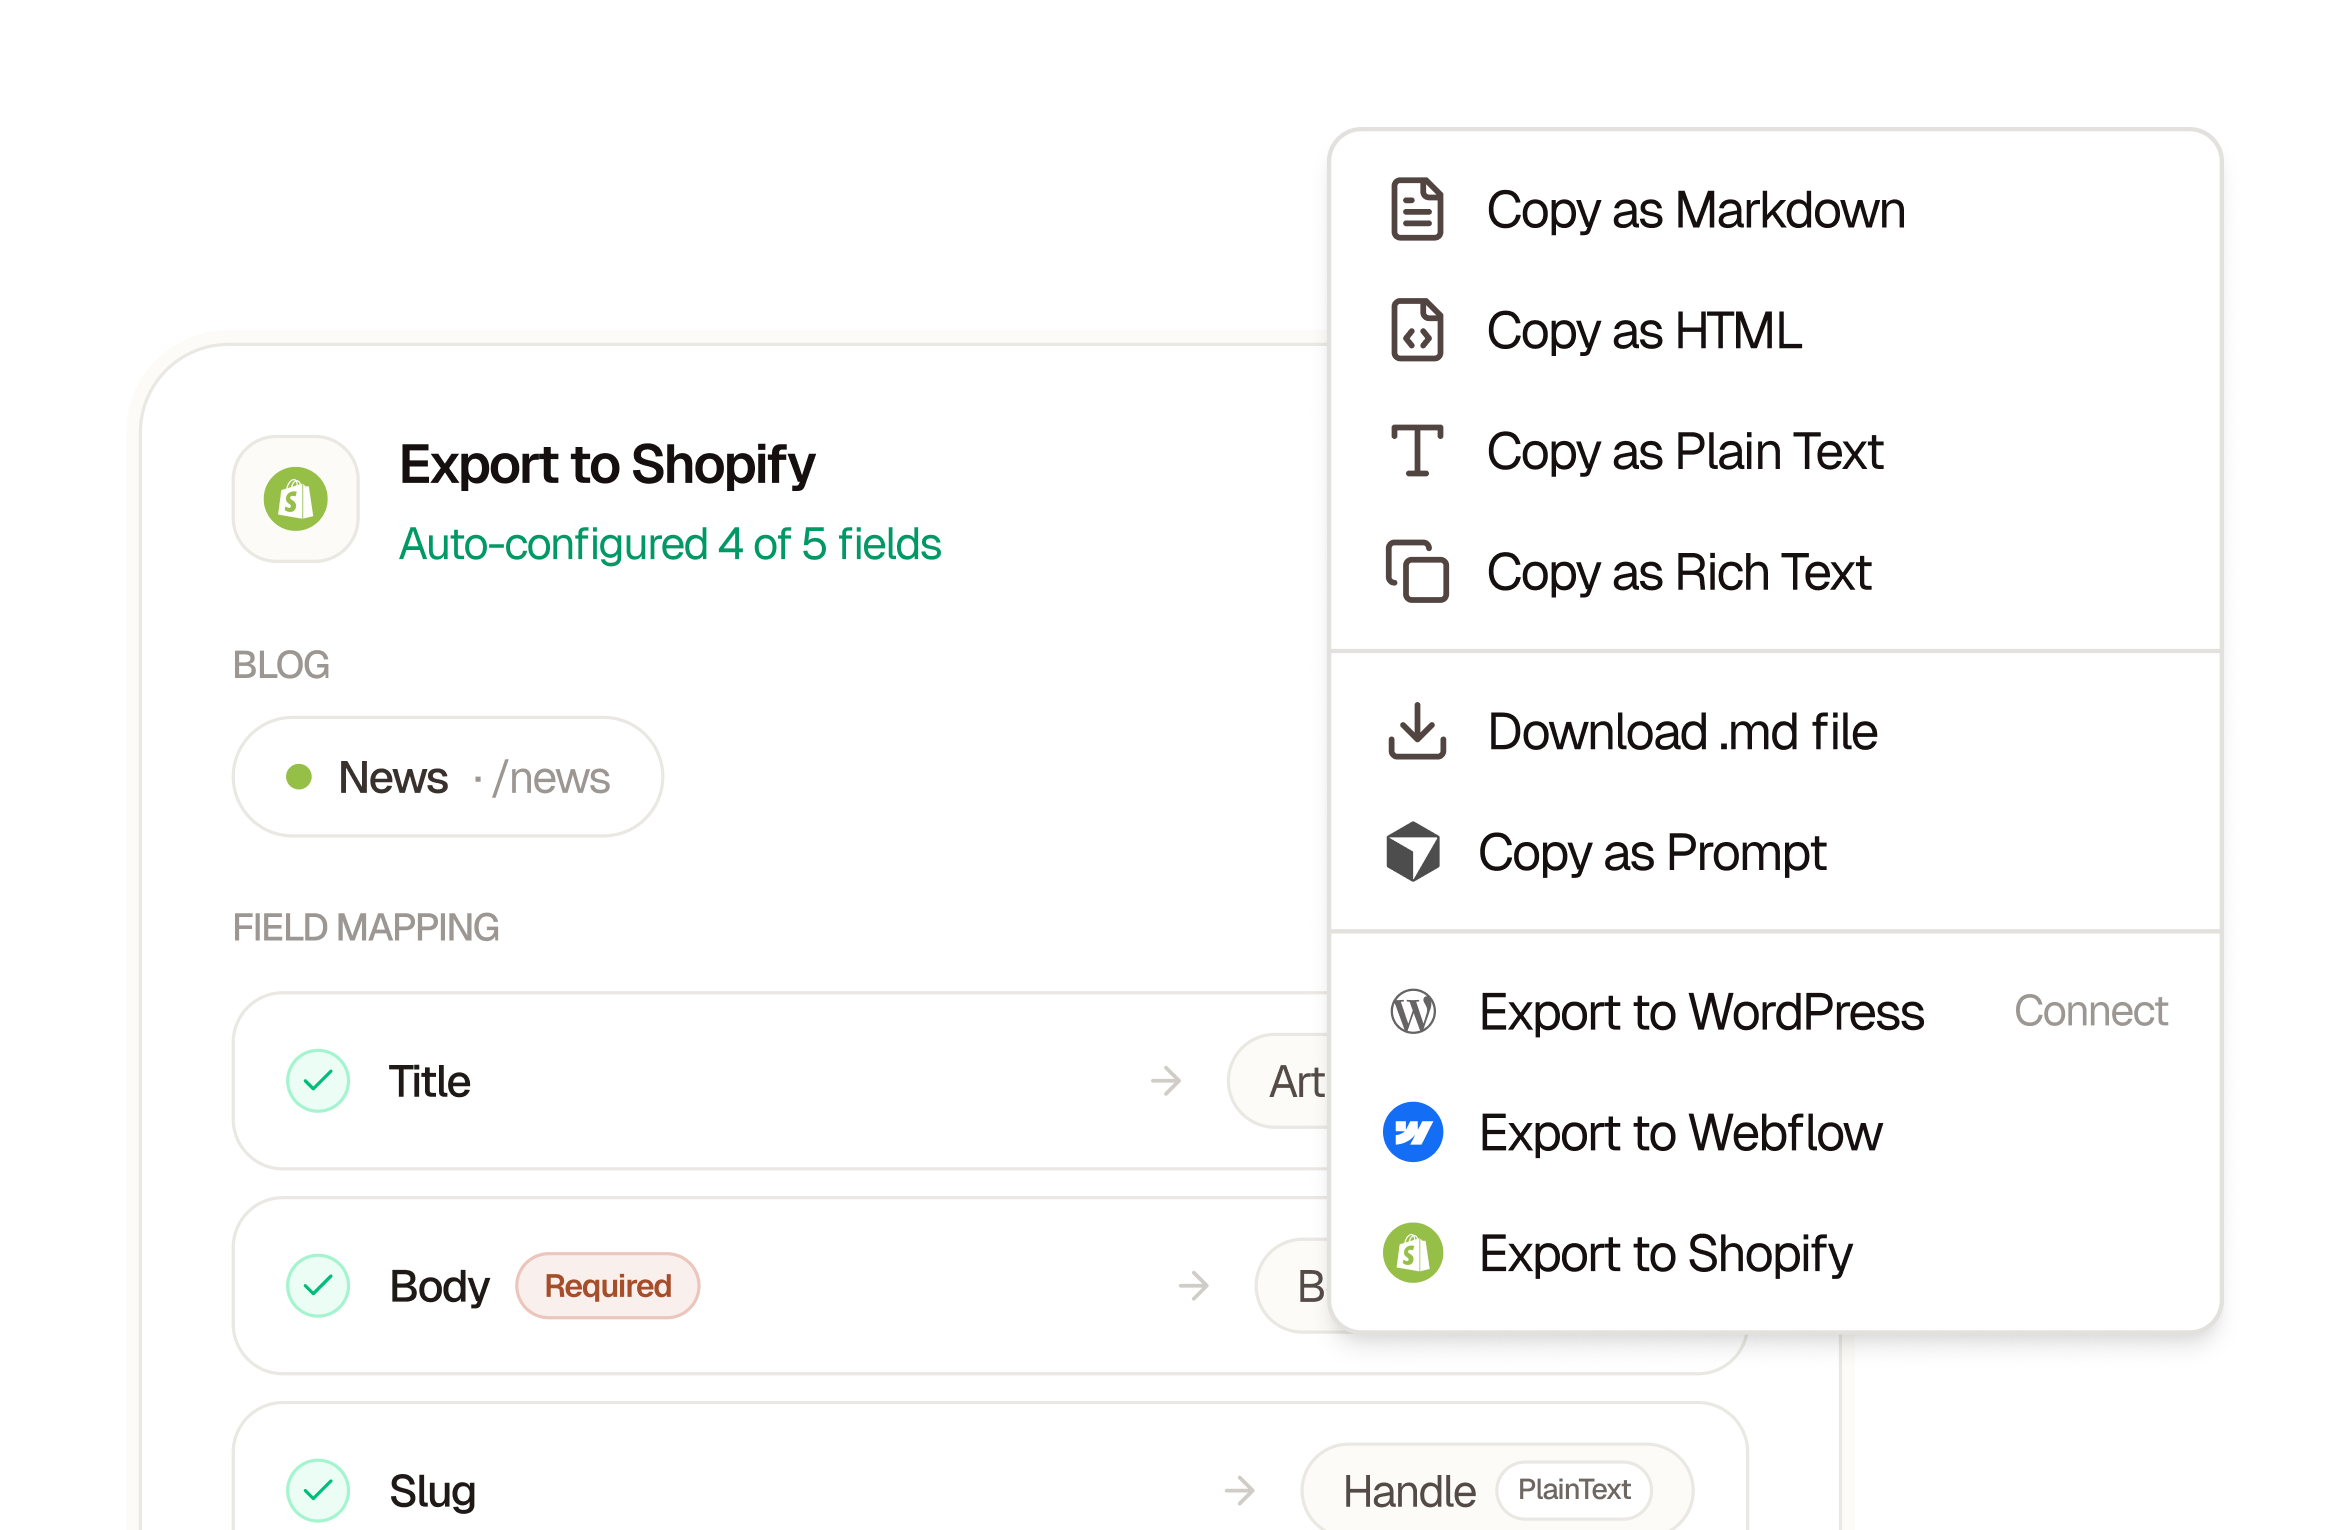Click the download arrow icon
2345x1530 pixels.
[1417, 731]
